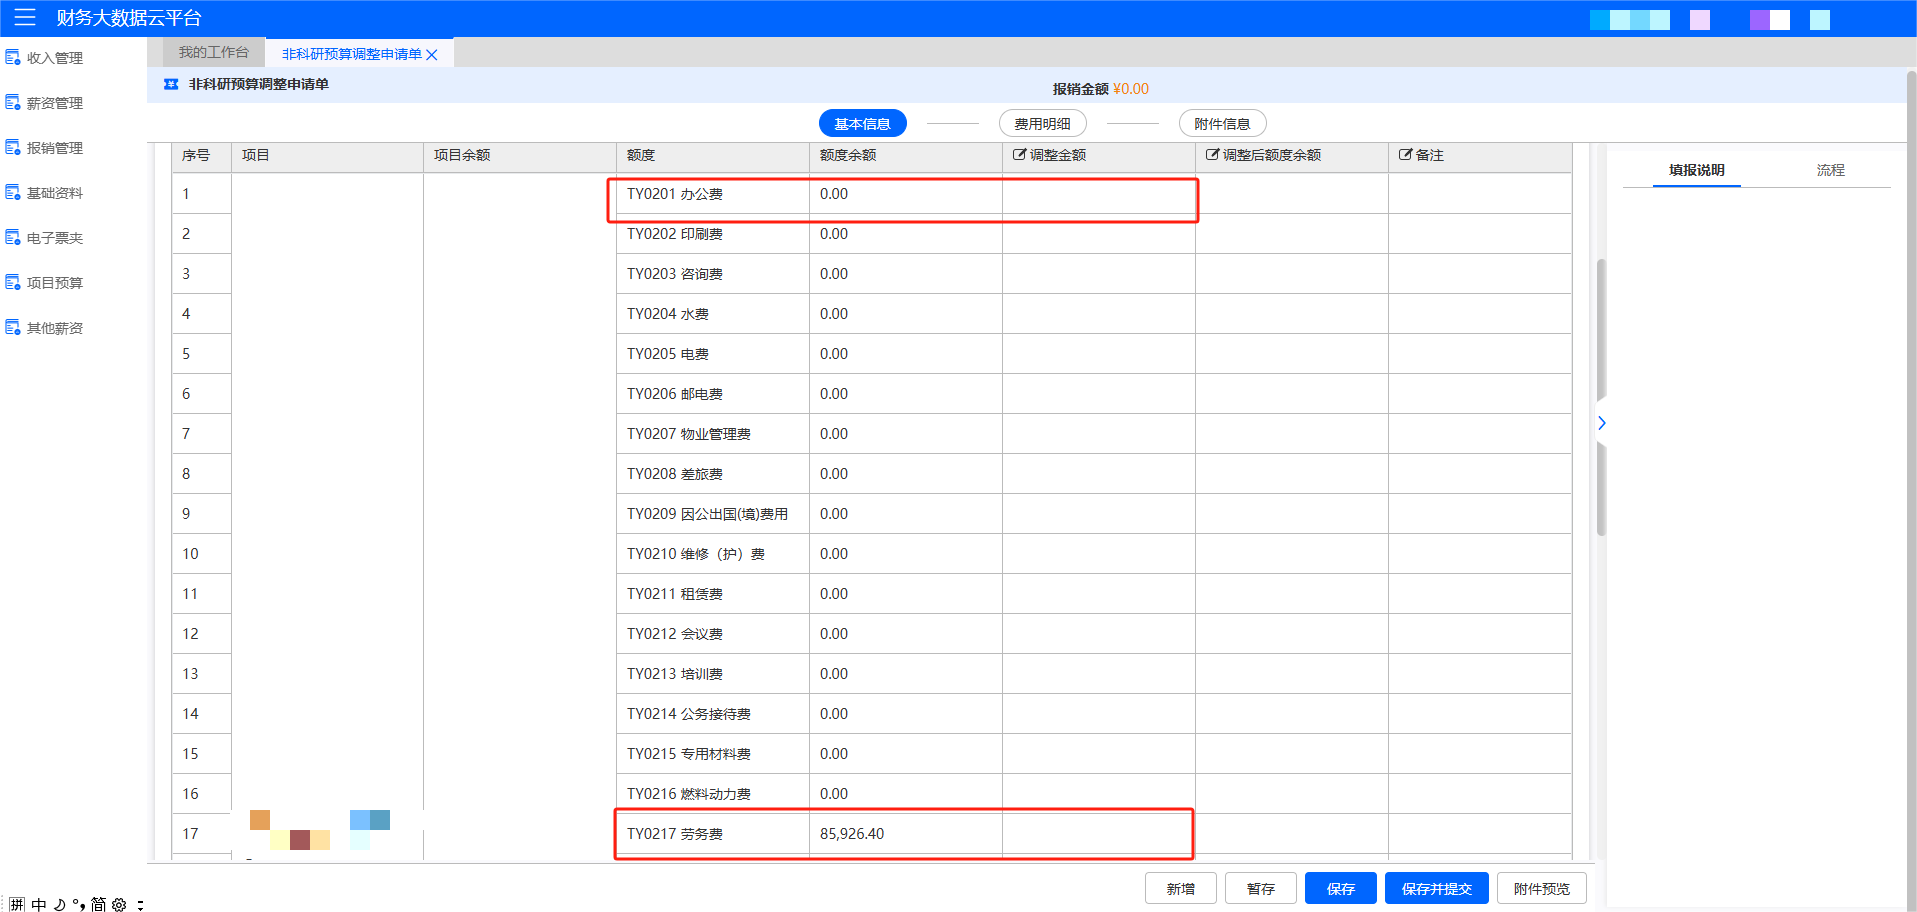Select the TY0213 培训费 cell
The image size is (1917, 912).
point(712,674)
